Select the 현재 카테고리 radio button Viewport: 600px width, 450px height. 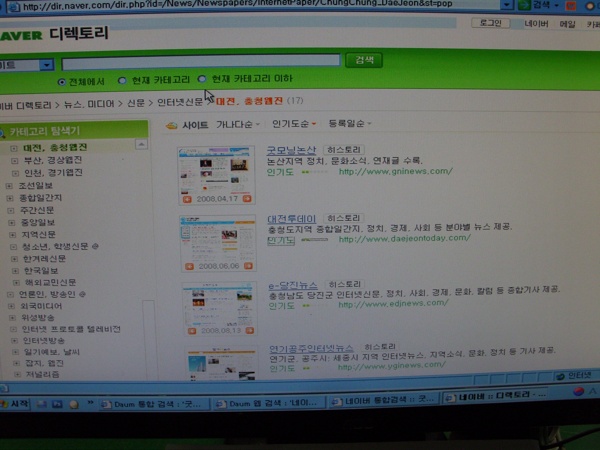[122, 80]
